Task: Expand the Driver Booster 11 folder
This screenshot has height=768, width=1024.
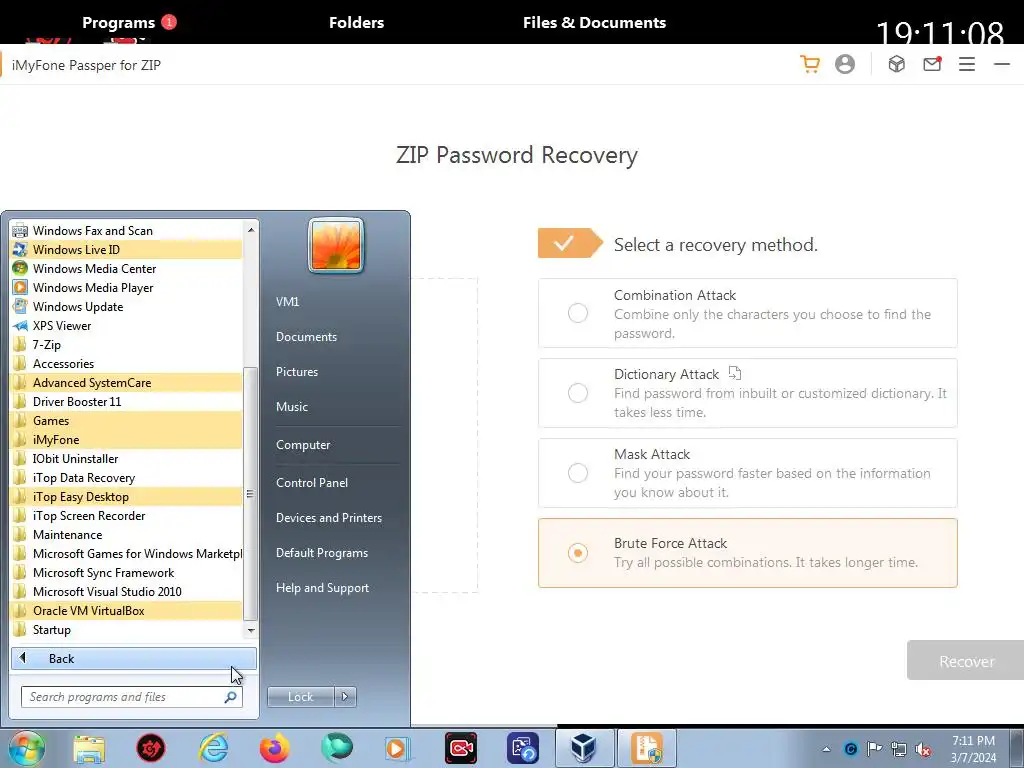Action: click(x=127, y=401)
